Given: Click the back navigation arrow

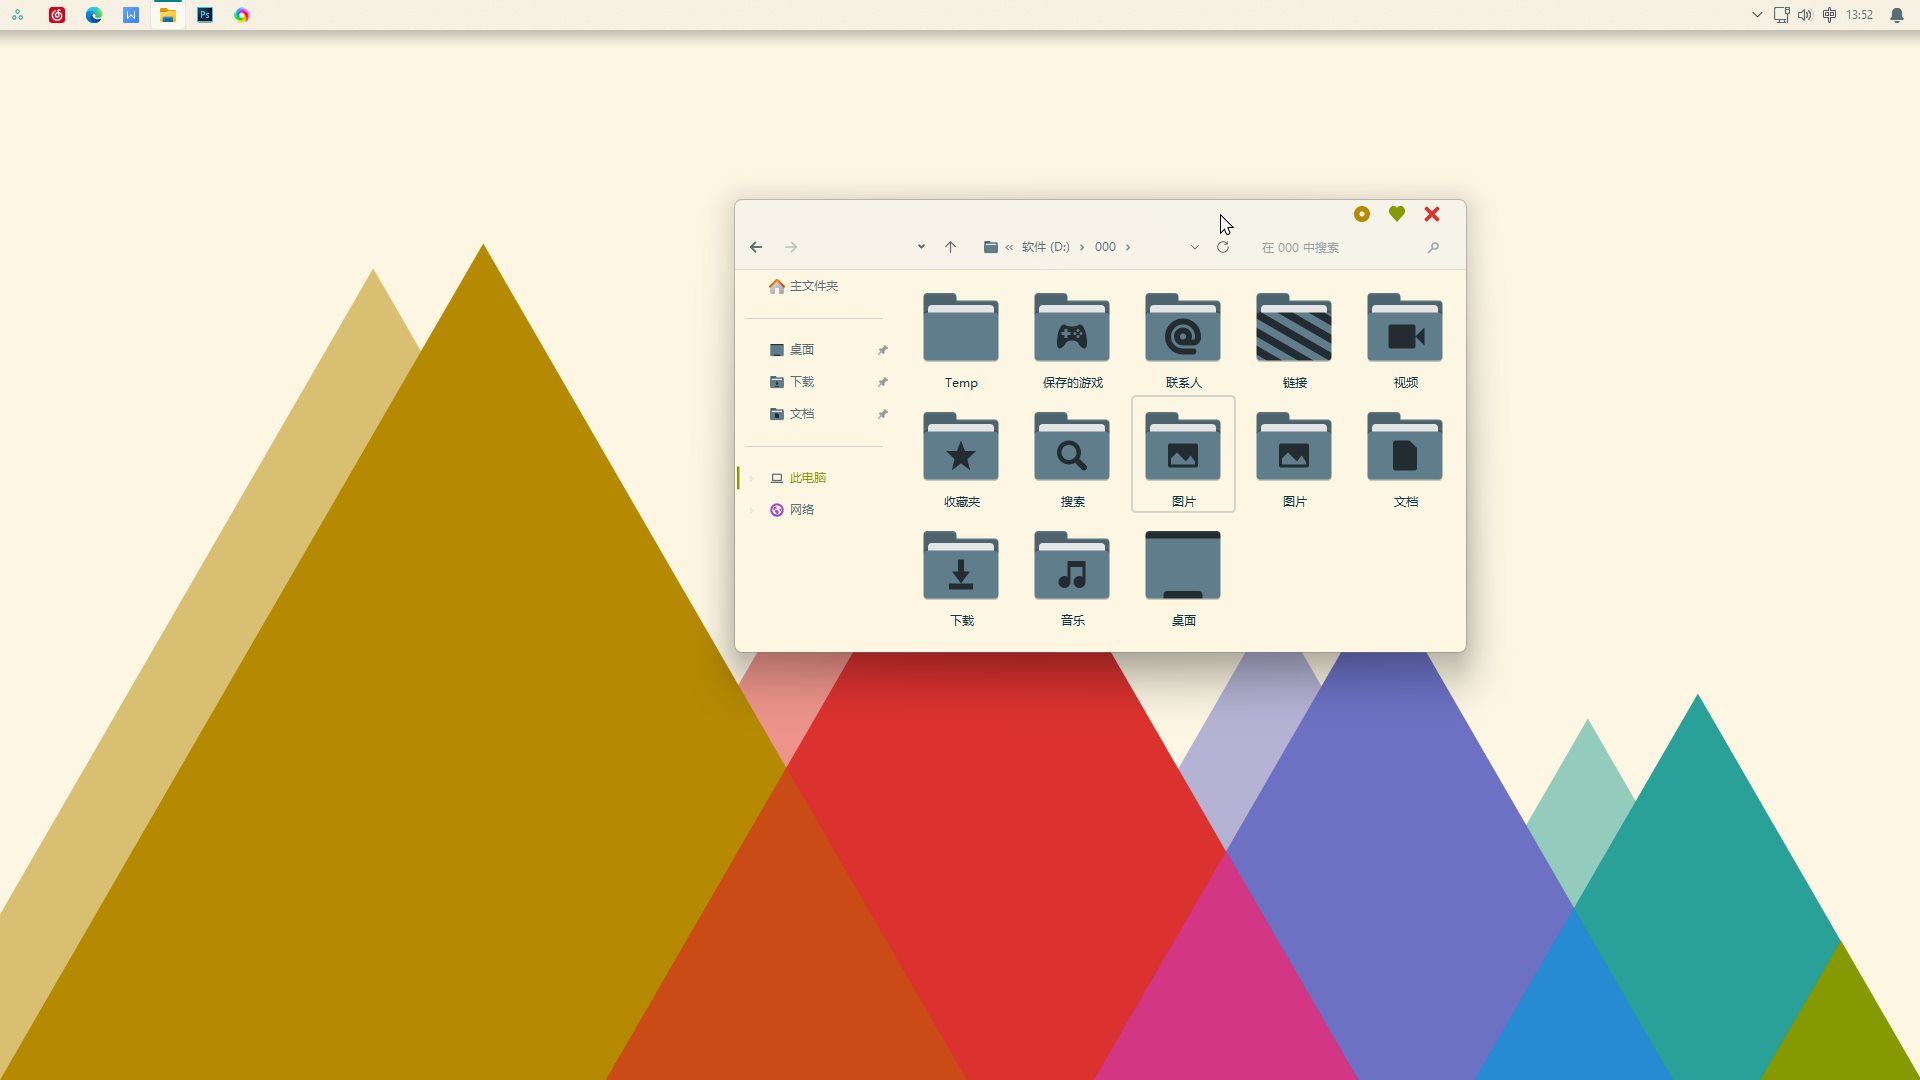Looking at the screenshot, I should point(756,247).
